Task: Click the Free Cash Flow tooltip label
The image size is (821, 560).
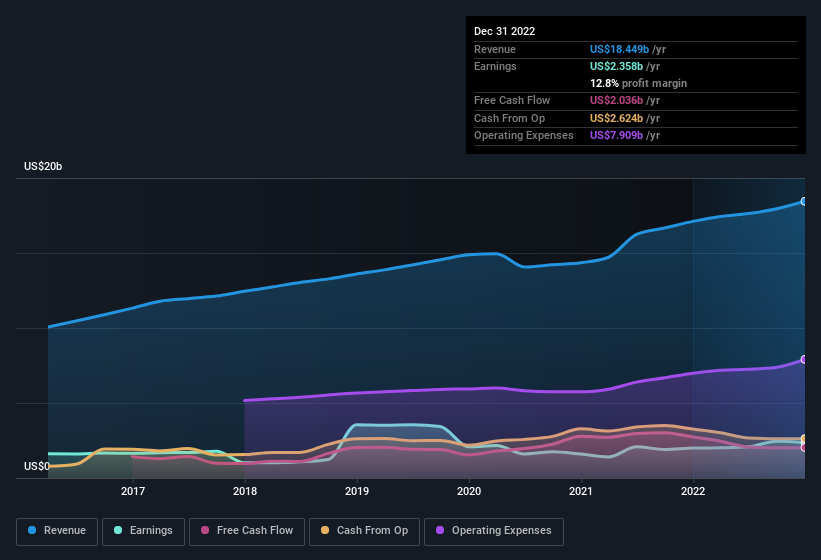Action: coord(512,100)
